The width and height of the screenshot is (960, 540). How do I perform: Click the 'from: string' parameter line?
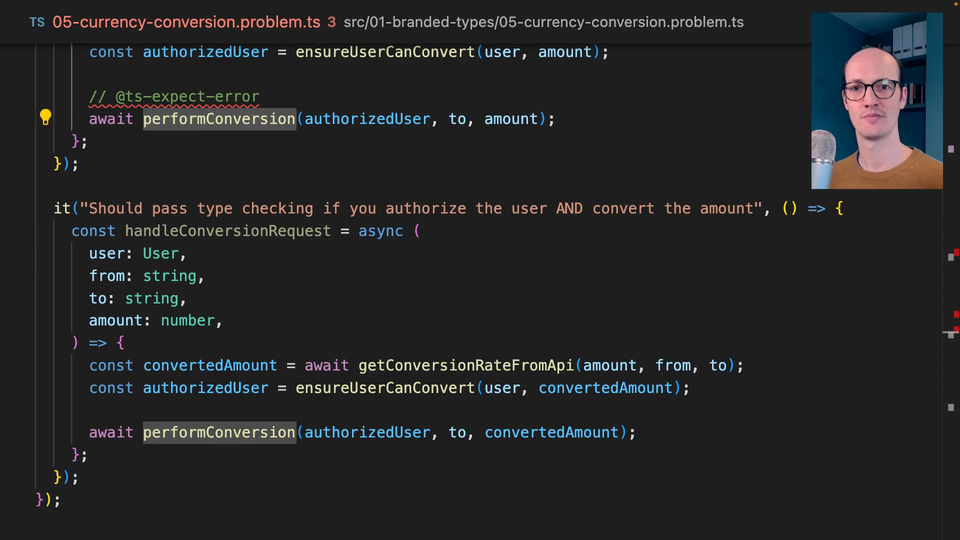click(x=146, y=275)
